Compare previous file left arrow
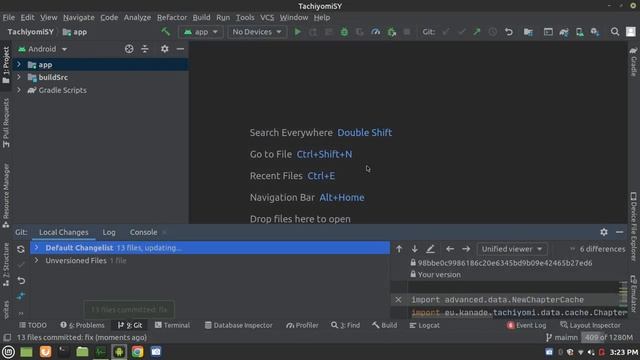Viewport: 640px width, 360px height. click(450, 249)
